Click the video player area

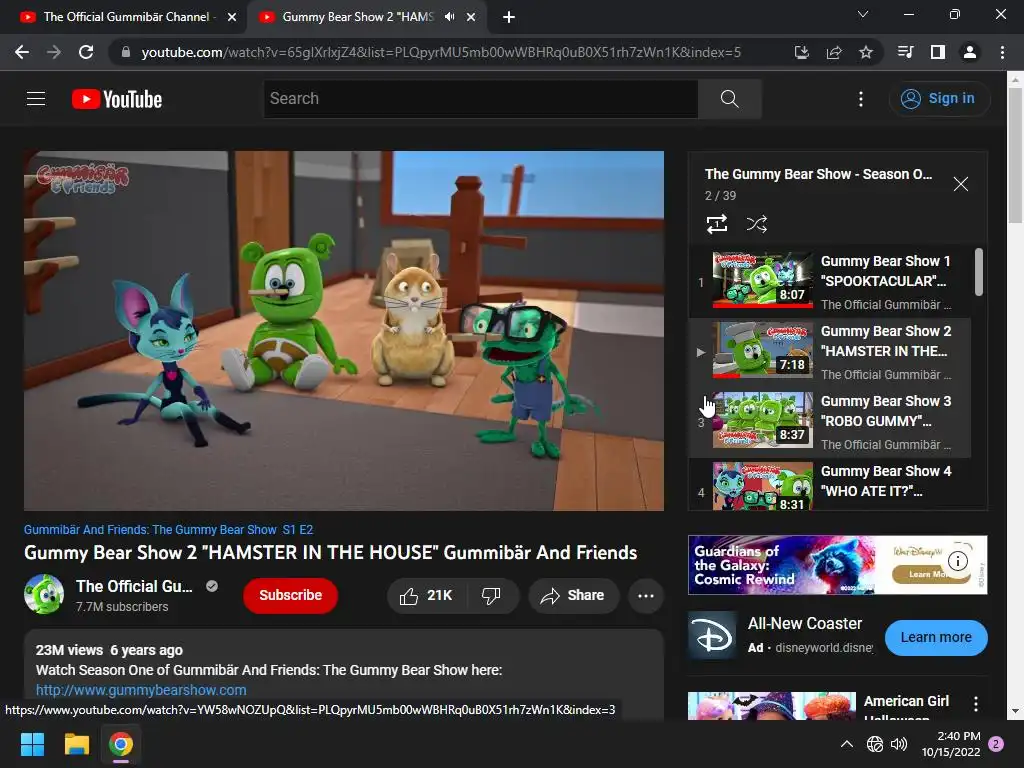344,330
